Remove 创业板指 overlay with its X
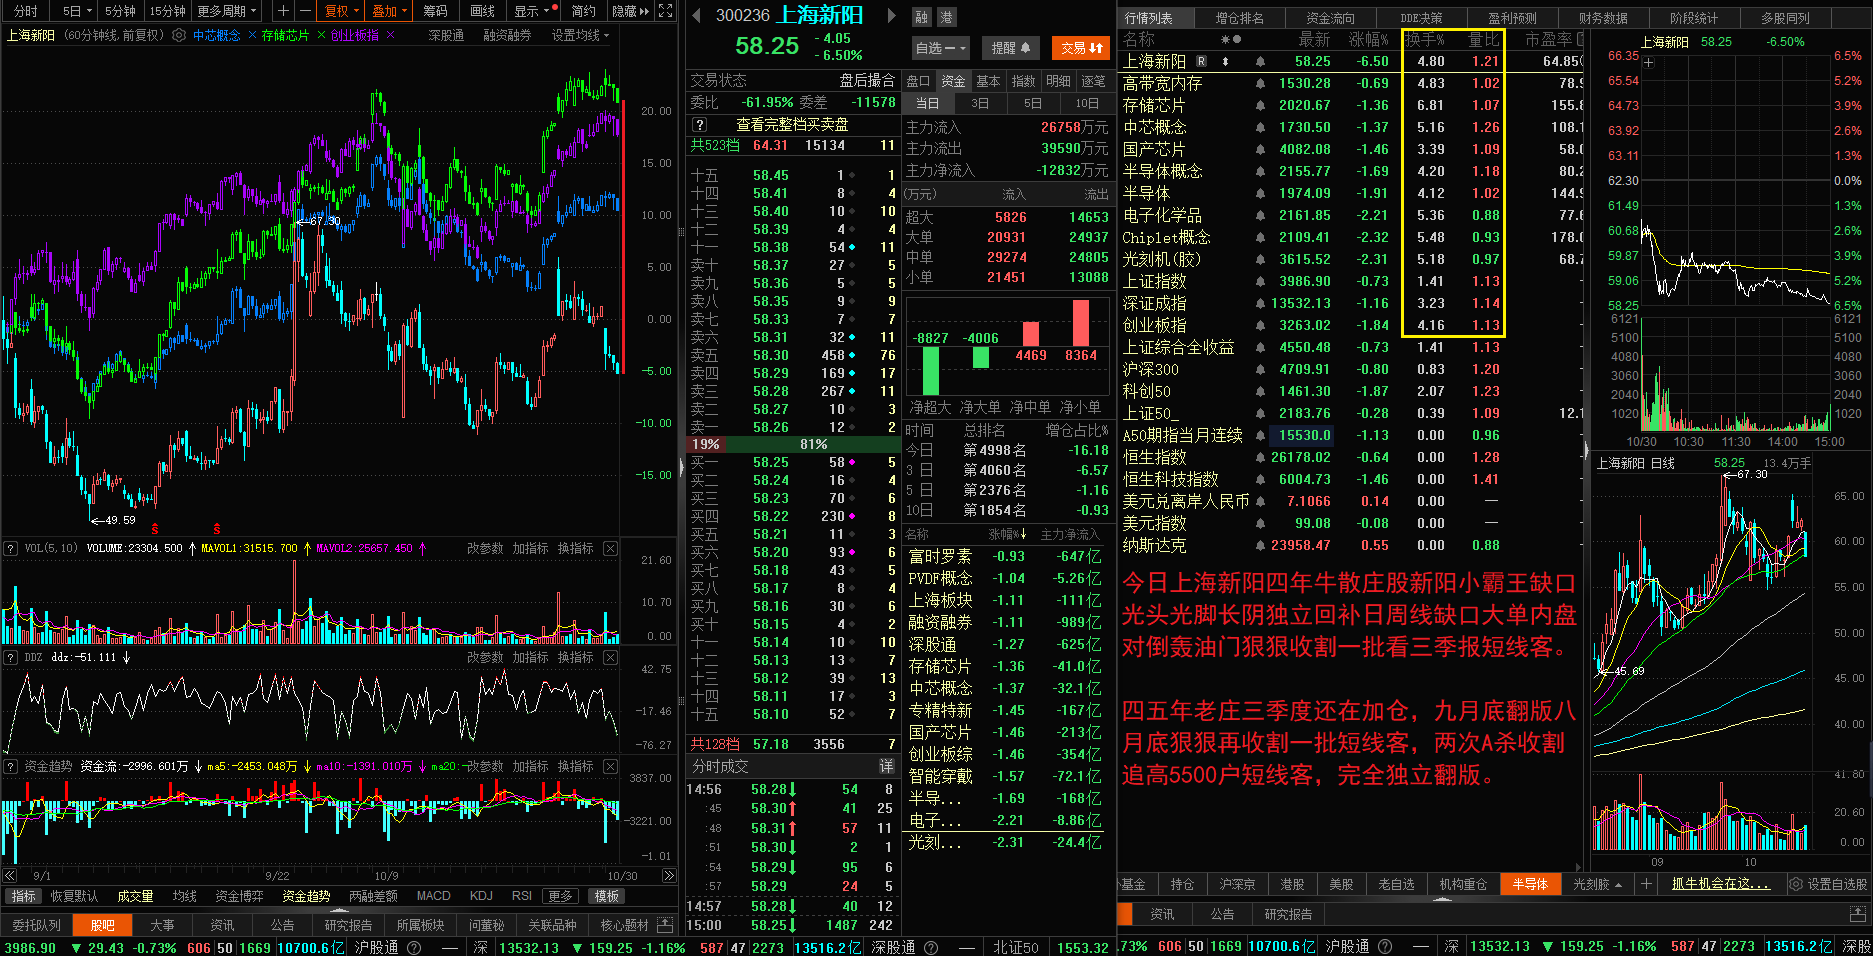This screenshot has height=956, width=1873. [x=390, y=35]
